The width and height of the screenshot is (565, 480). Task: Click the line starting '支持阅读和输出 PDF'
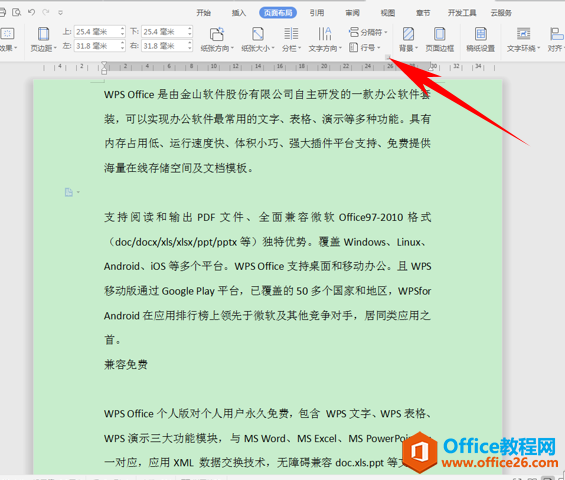(267, 217)
